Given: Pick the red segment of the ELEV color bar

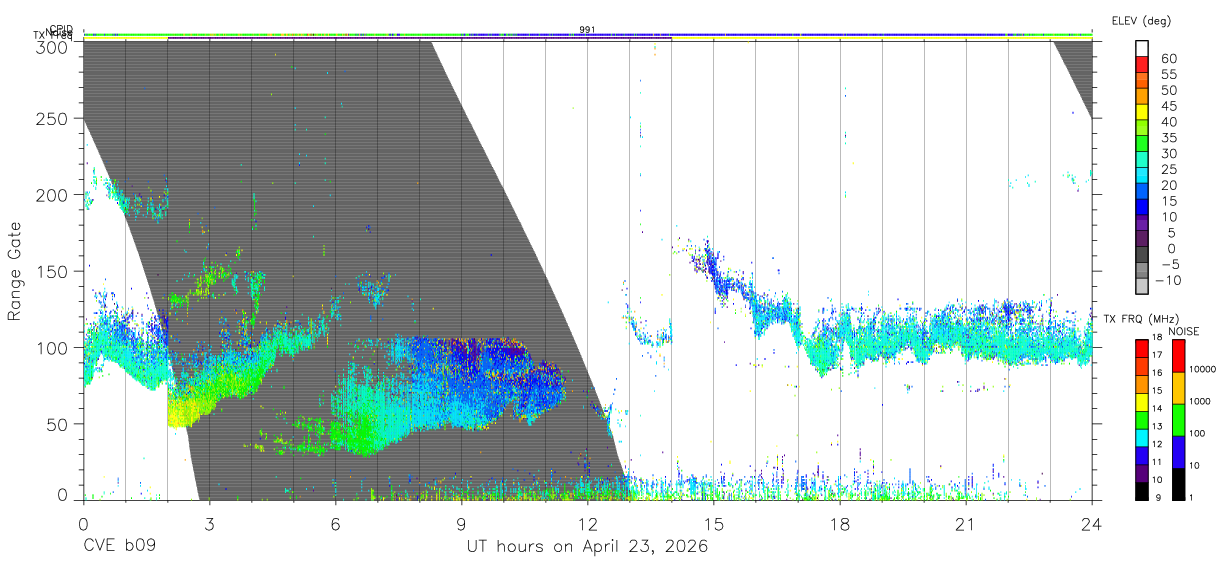Looking at the screenshot, I should point(1143,65).
